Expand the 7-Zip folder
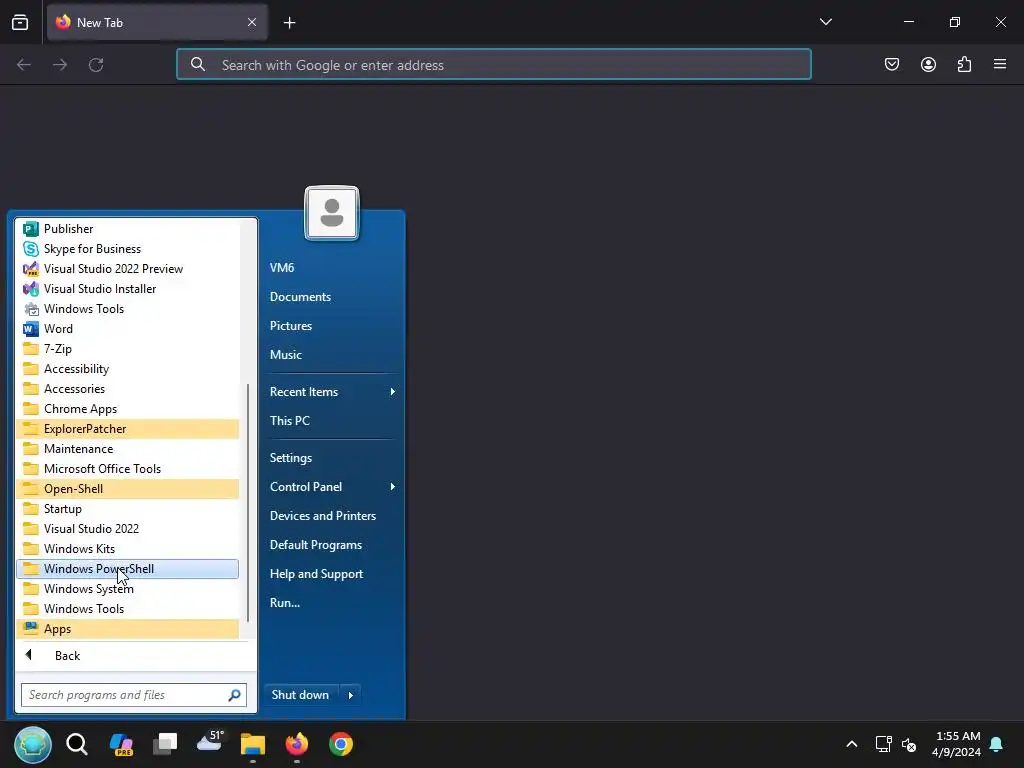The image size is (1024, 768). point(128,349)
